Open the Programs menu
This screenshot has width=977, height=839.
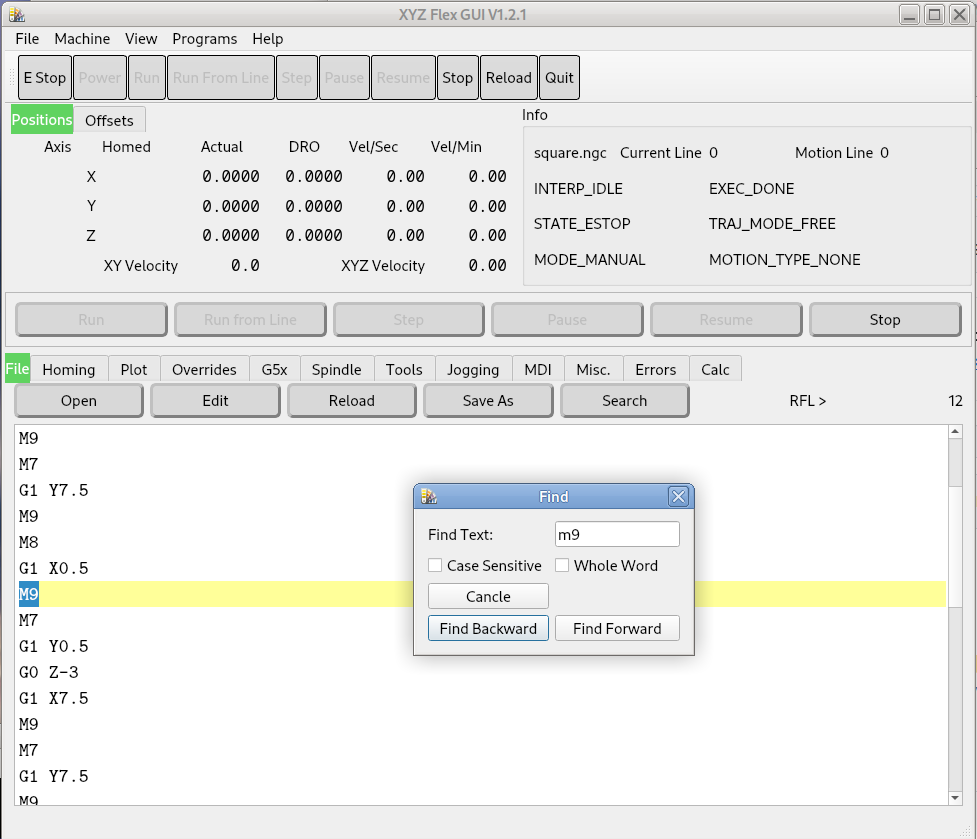point(204,39)
